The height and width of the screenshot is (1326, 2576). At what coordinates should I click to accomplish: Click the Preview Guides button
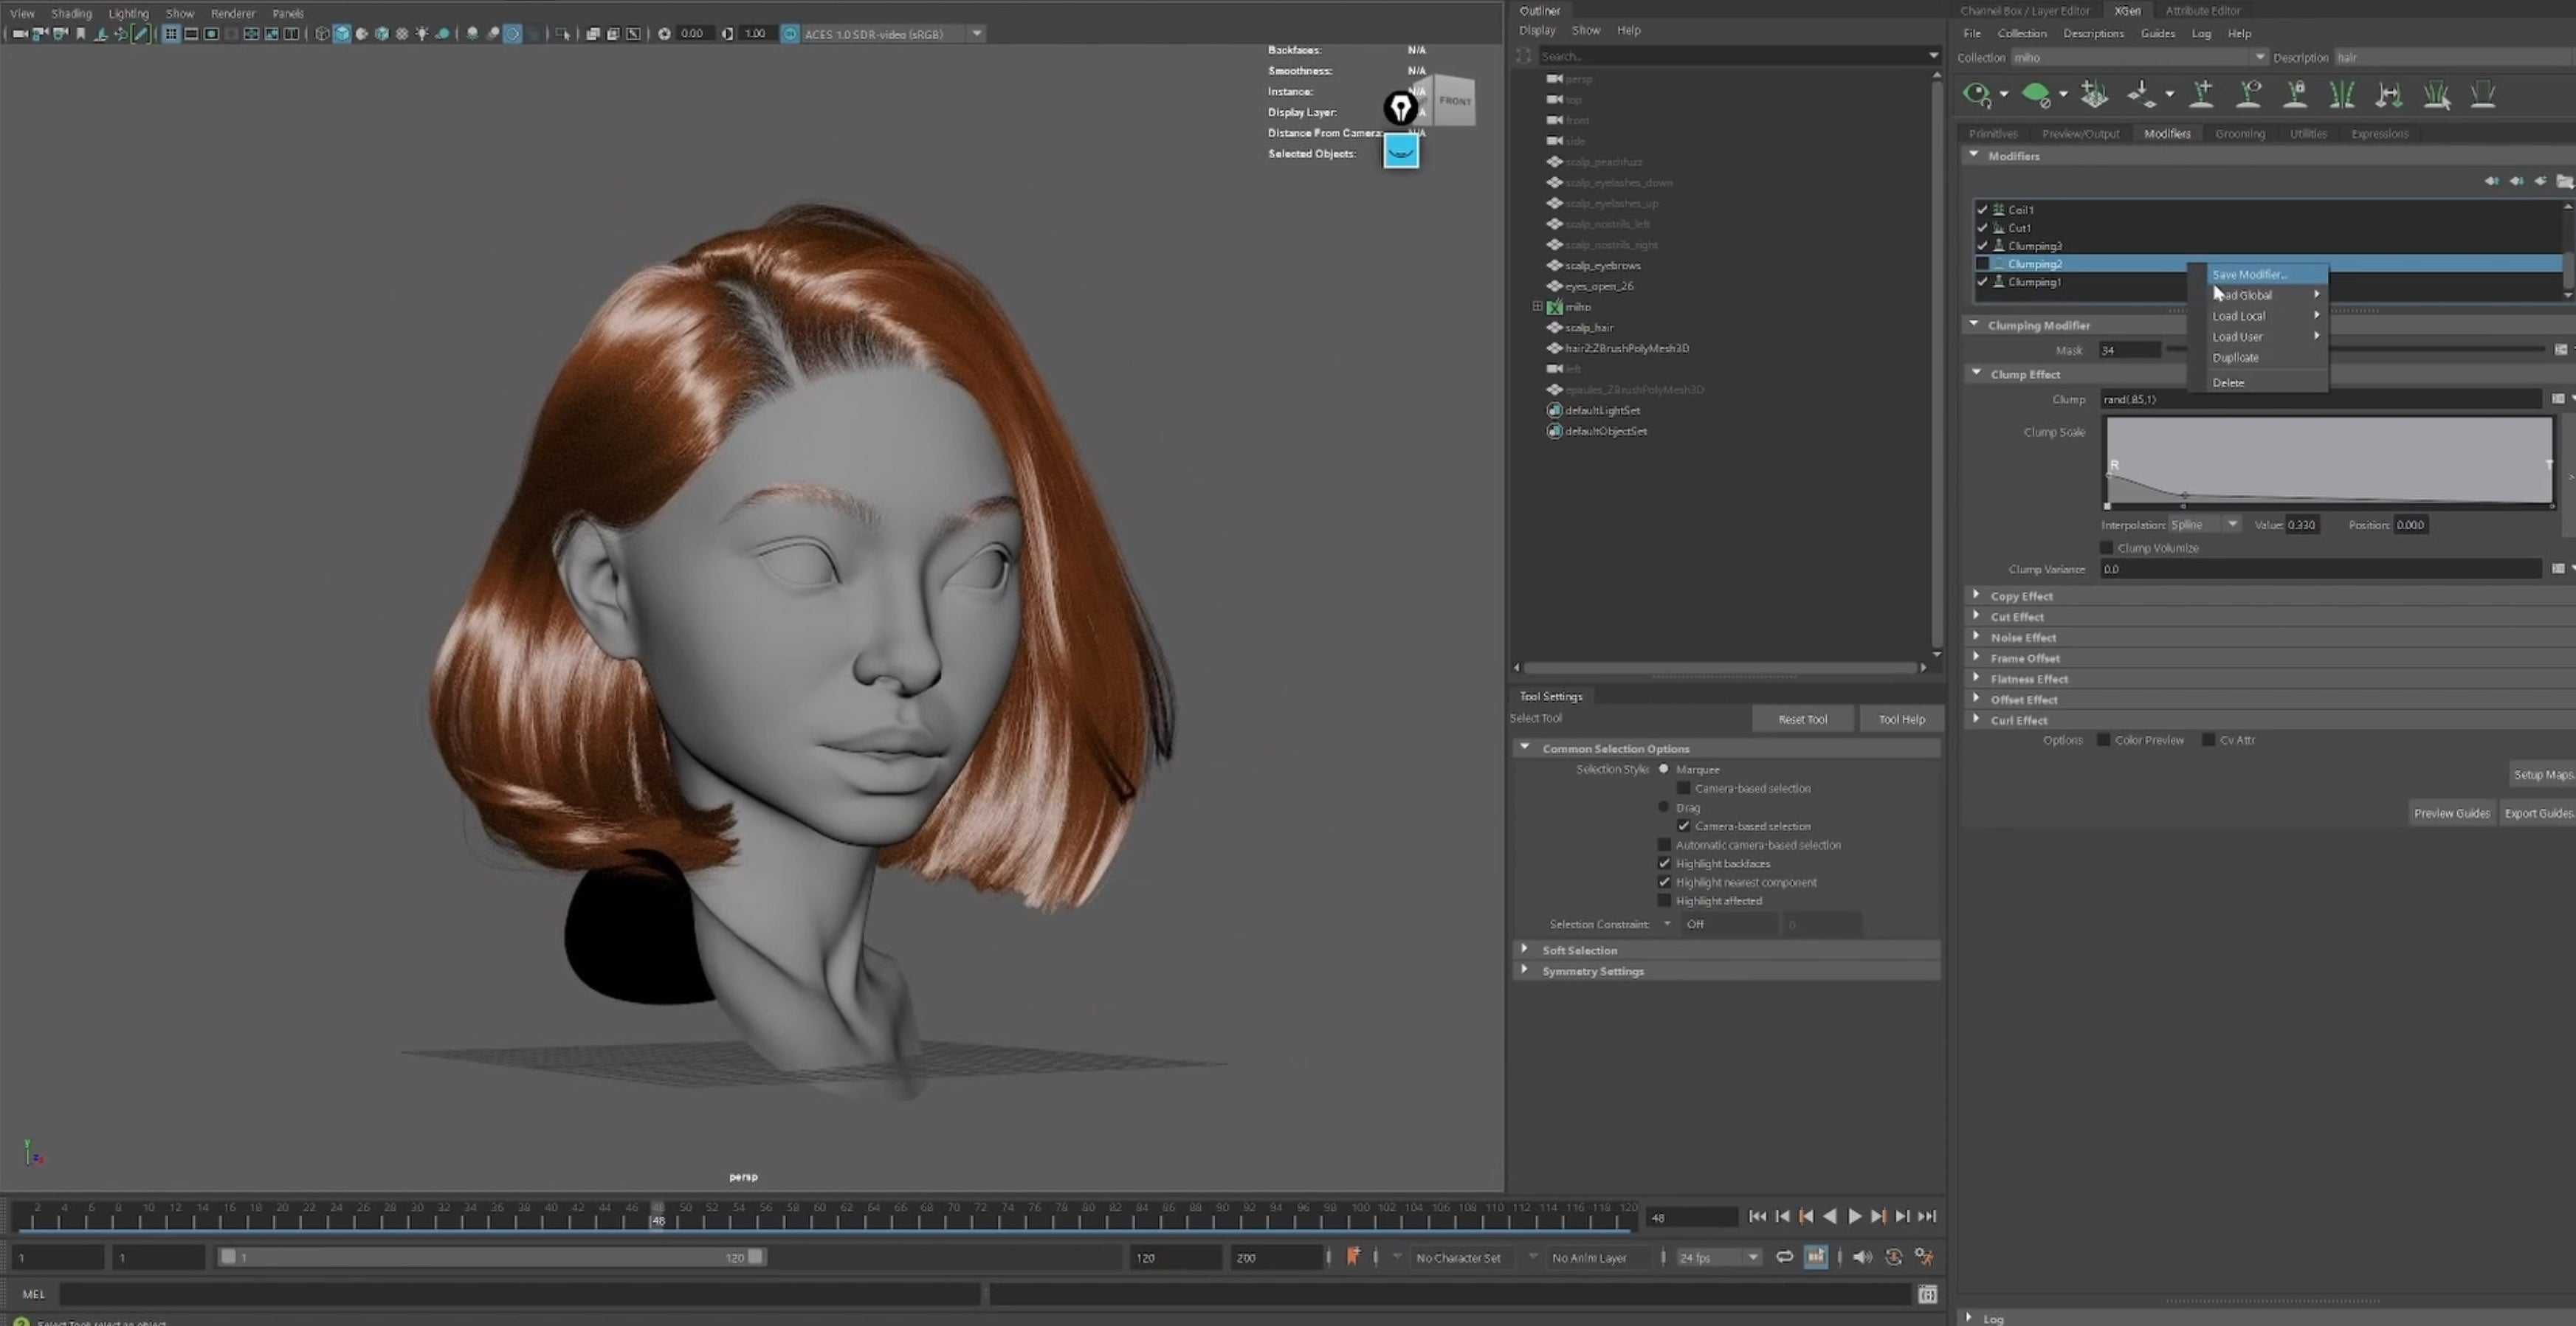(2451, 813)
